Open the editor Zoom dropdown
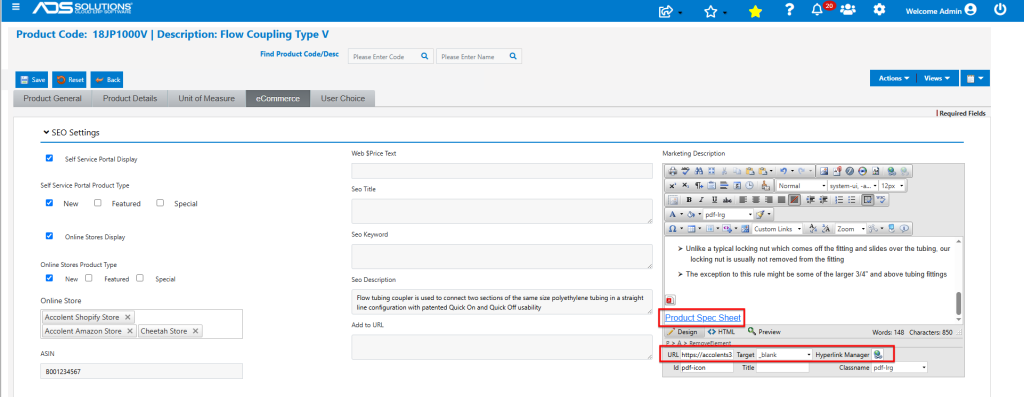 tap(851, 229)
